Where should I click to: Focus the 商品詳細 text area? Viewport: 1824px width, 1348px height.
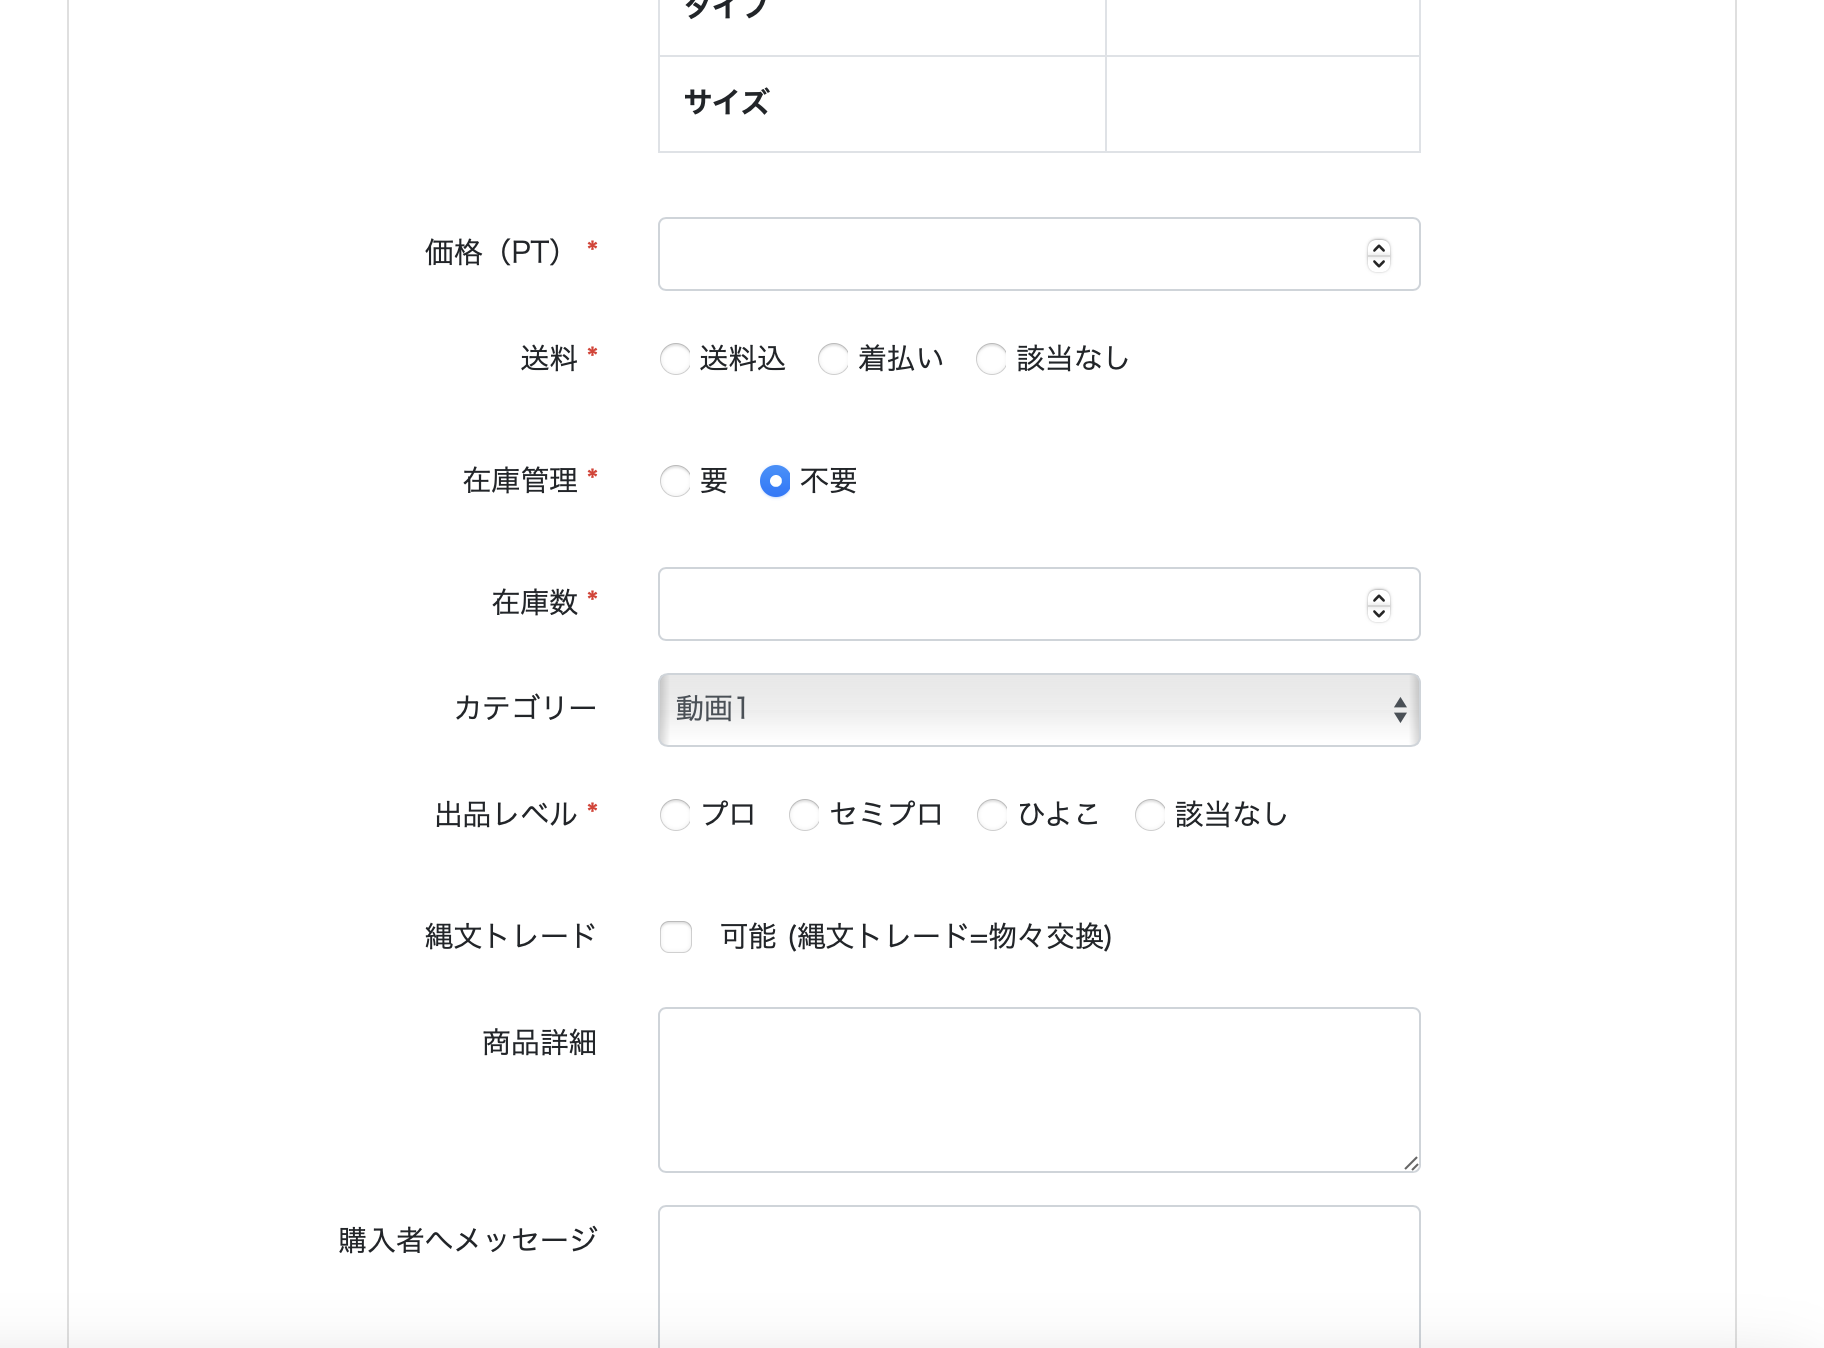(1038, 1089)
